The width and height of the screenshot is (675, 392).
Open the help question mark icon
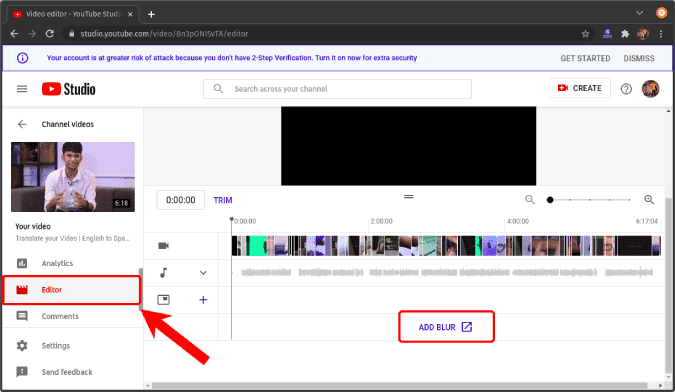click(x=626, y=89)
